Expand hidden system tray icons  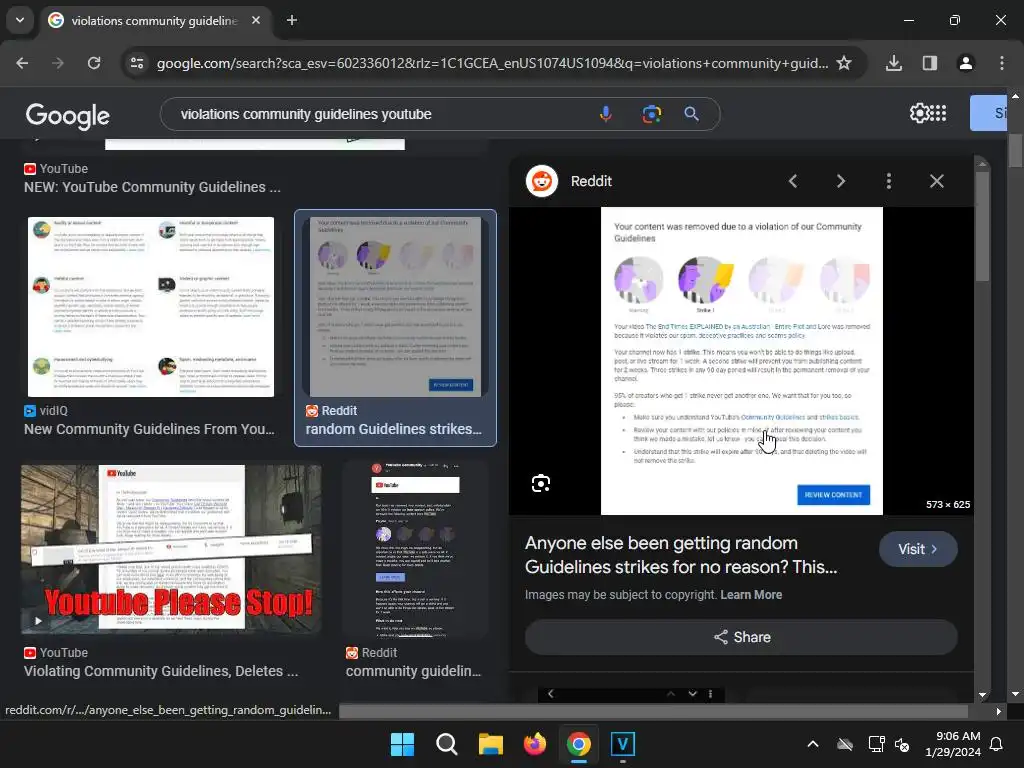812,744
